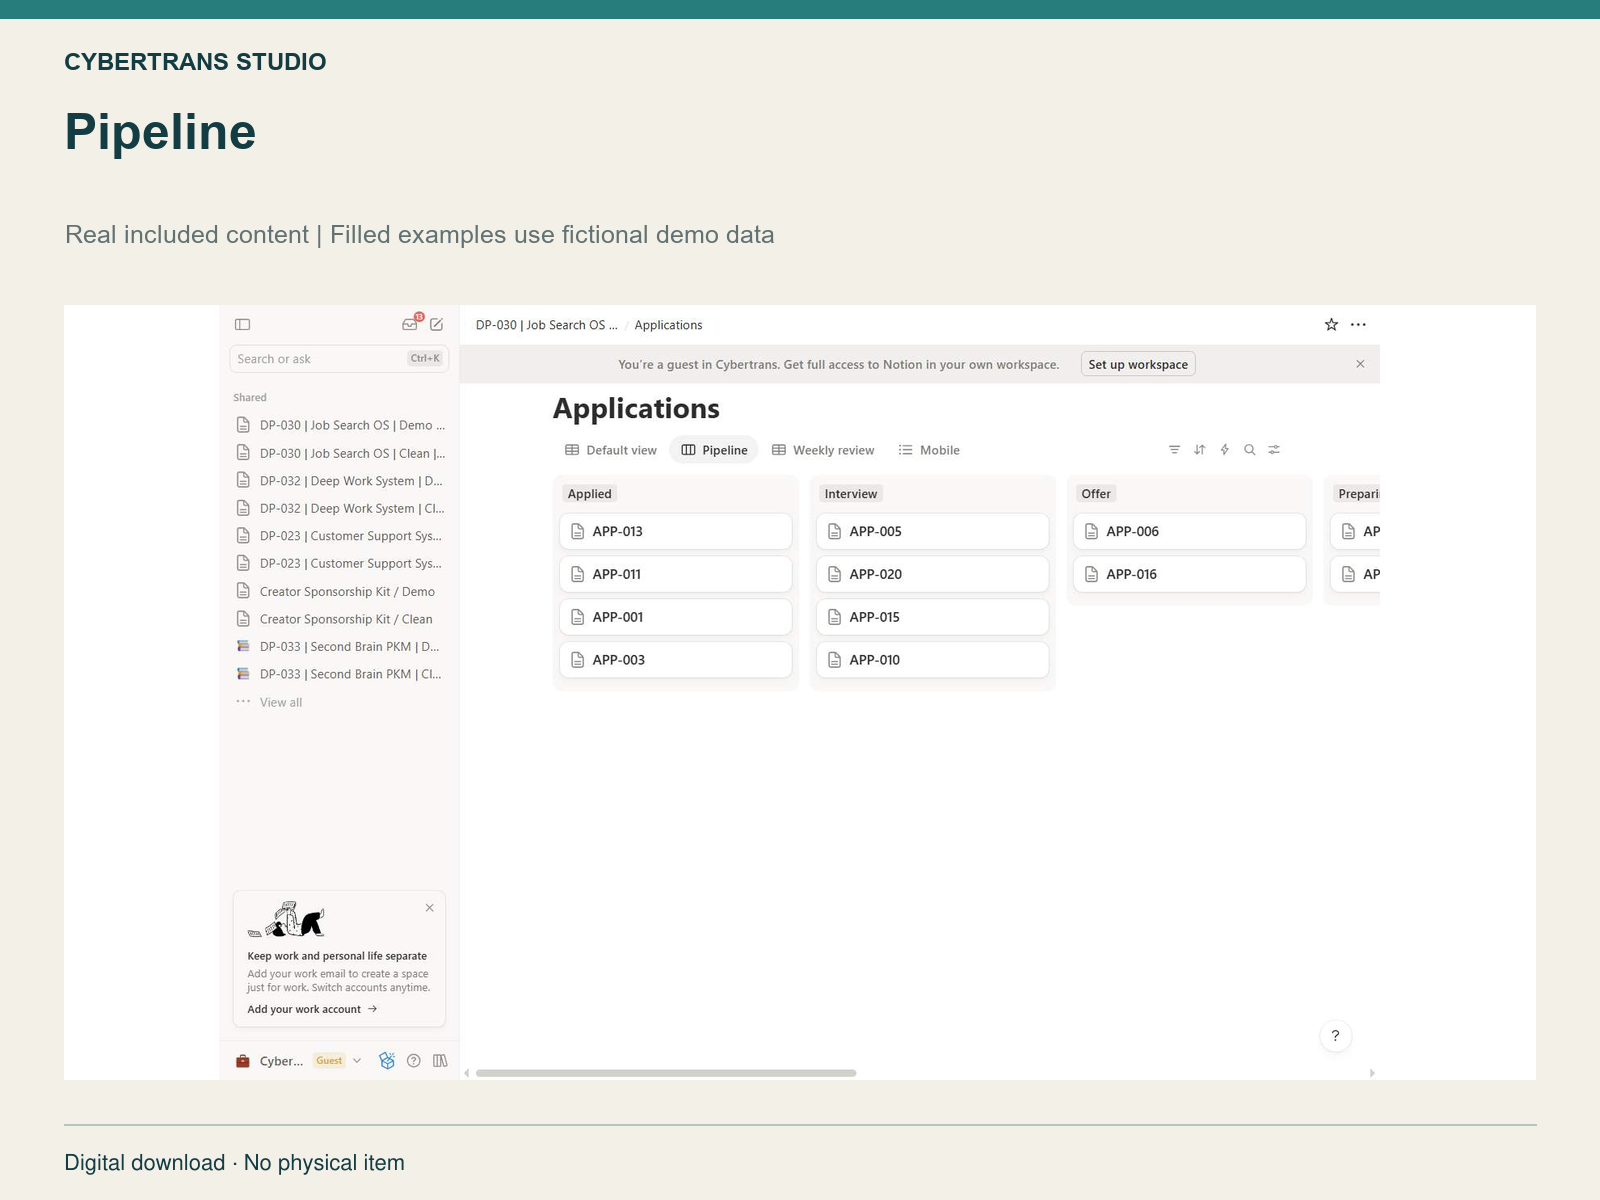Open the filter icon in database toolbar
Image resolution: width=1600 pixels, height=1200 pixels.
pyautogui.click(x=1174, y=450)
